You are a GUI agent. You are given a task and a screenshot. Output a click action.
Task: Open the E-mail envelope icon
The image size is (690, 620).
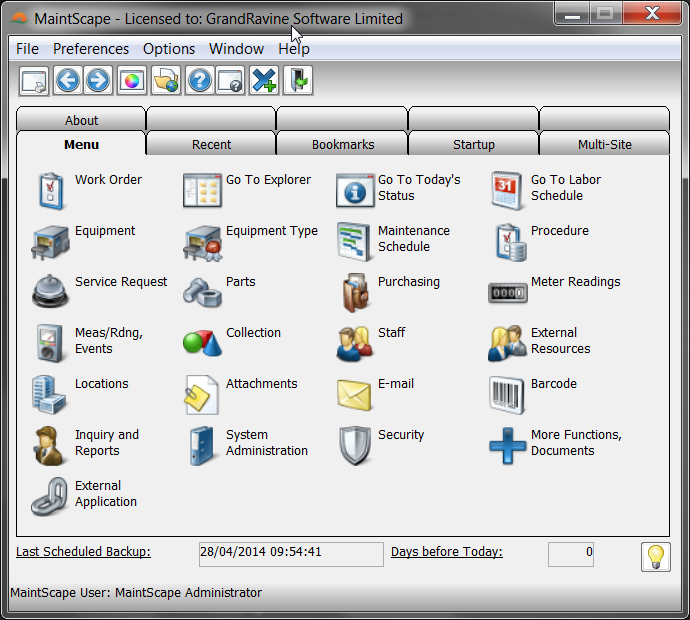click(354, 395)
